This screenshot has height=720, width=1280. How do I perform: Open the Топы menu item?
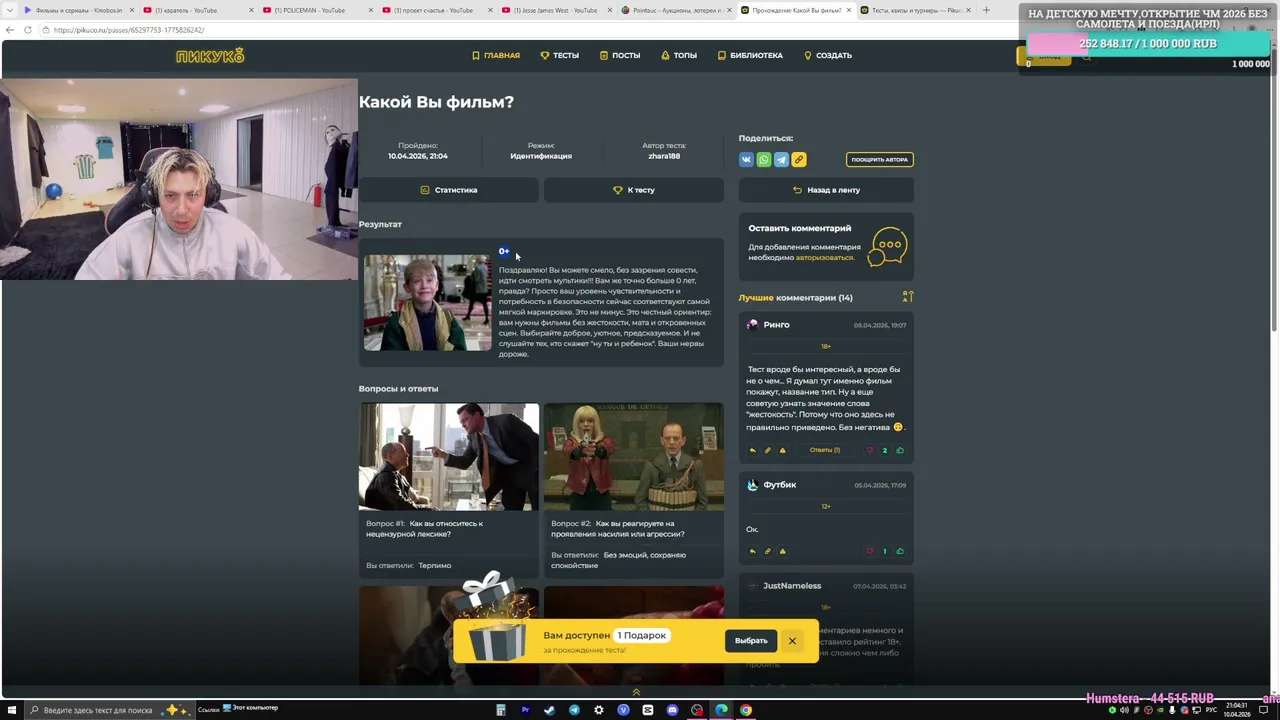(679, 56)
